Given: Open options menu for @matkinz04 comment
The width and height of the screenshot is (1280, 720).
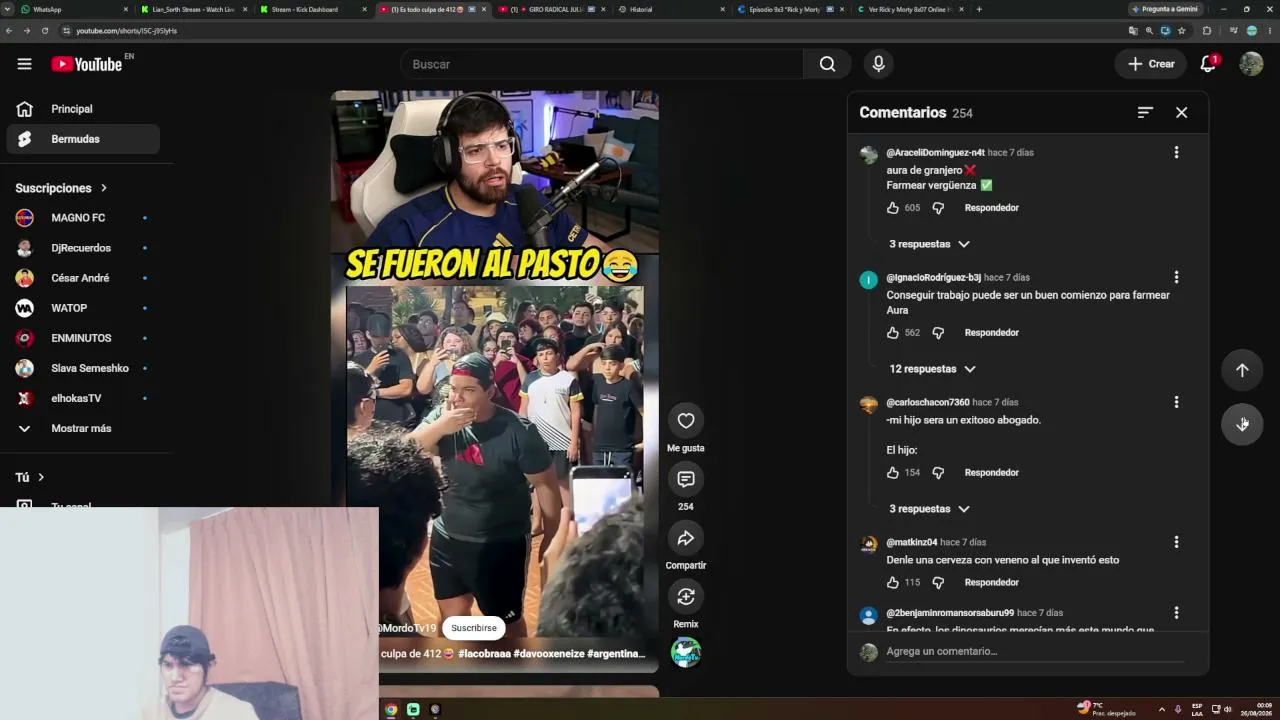Looking at the screenshot, I should pos(1176,542).
